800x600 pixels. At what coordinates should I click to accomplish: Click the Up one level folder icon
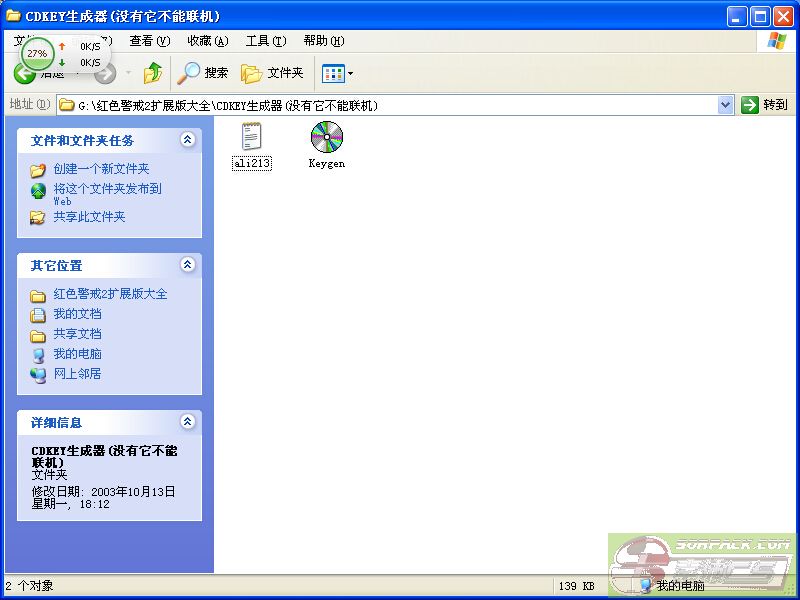pos(152,73)
